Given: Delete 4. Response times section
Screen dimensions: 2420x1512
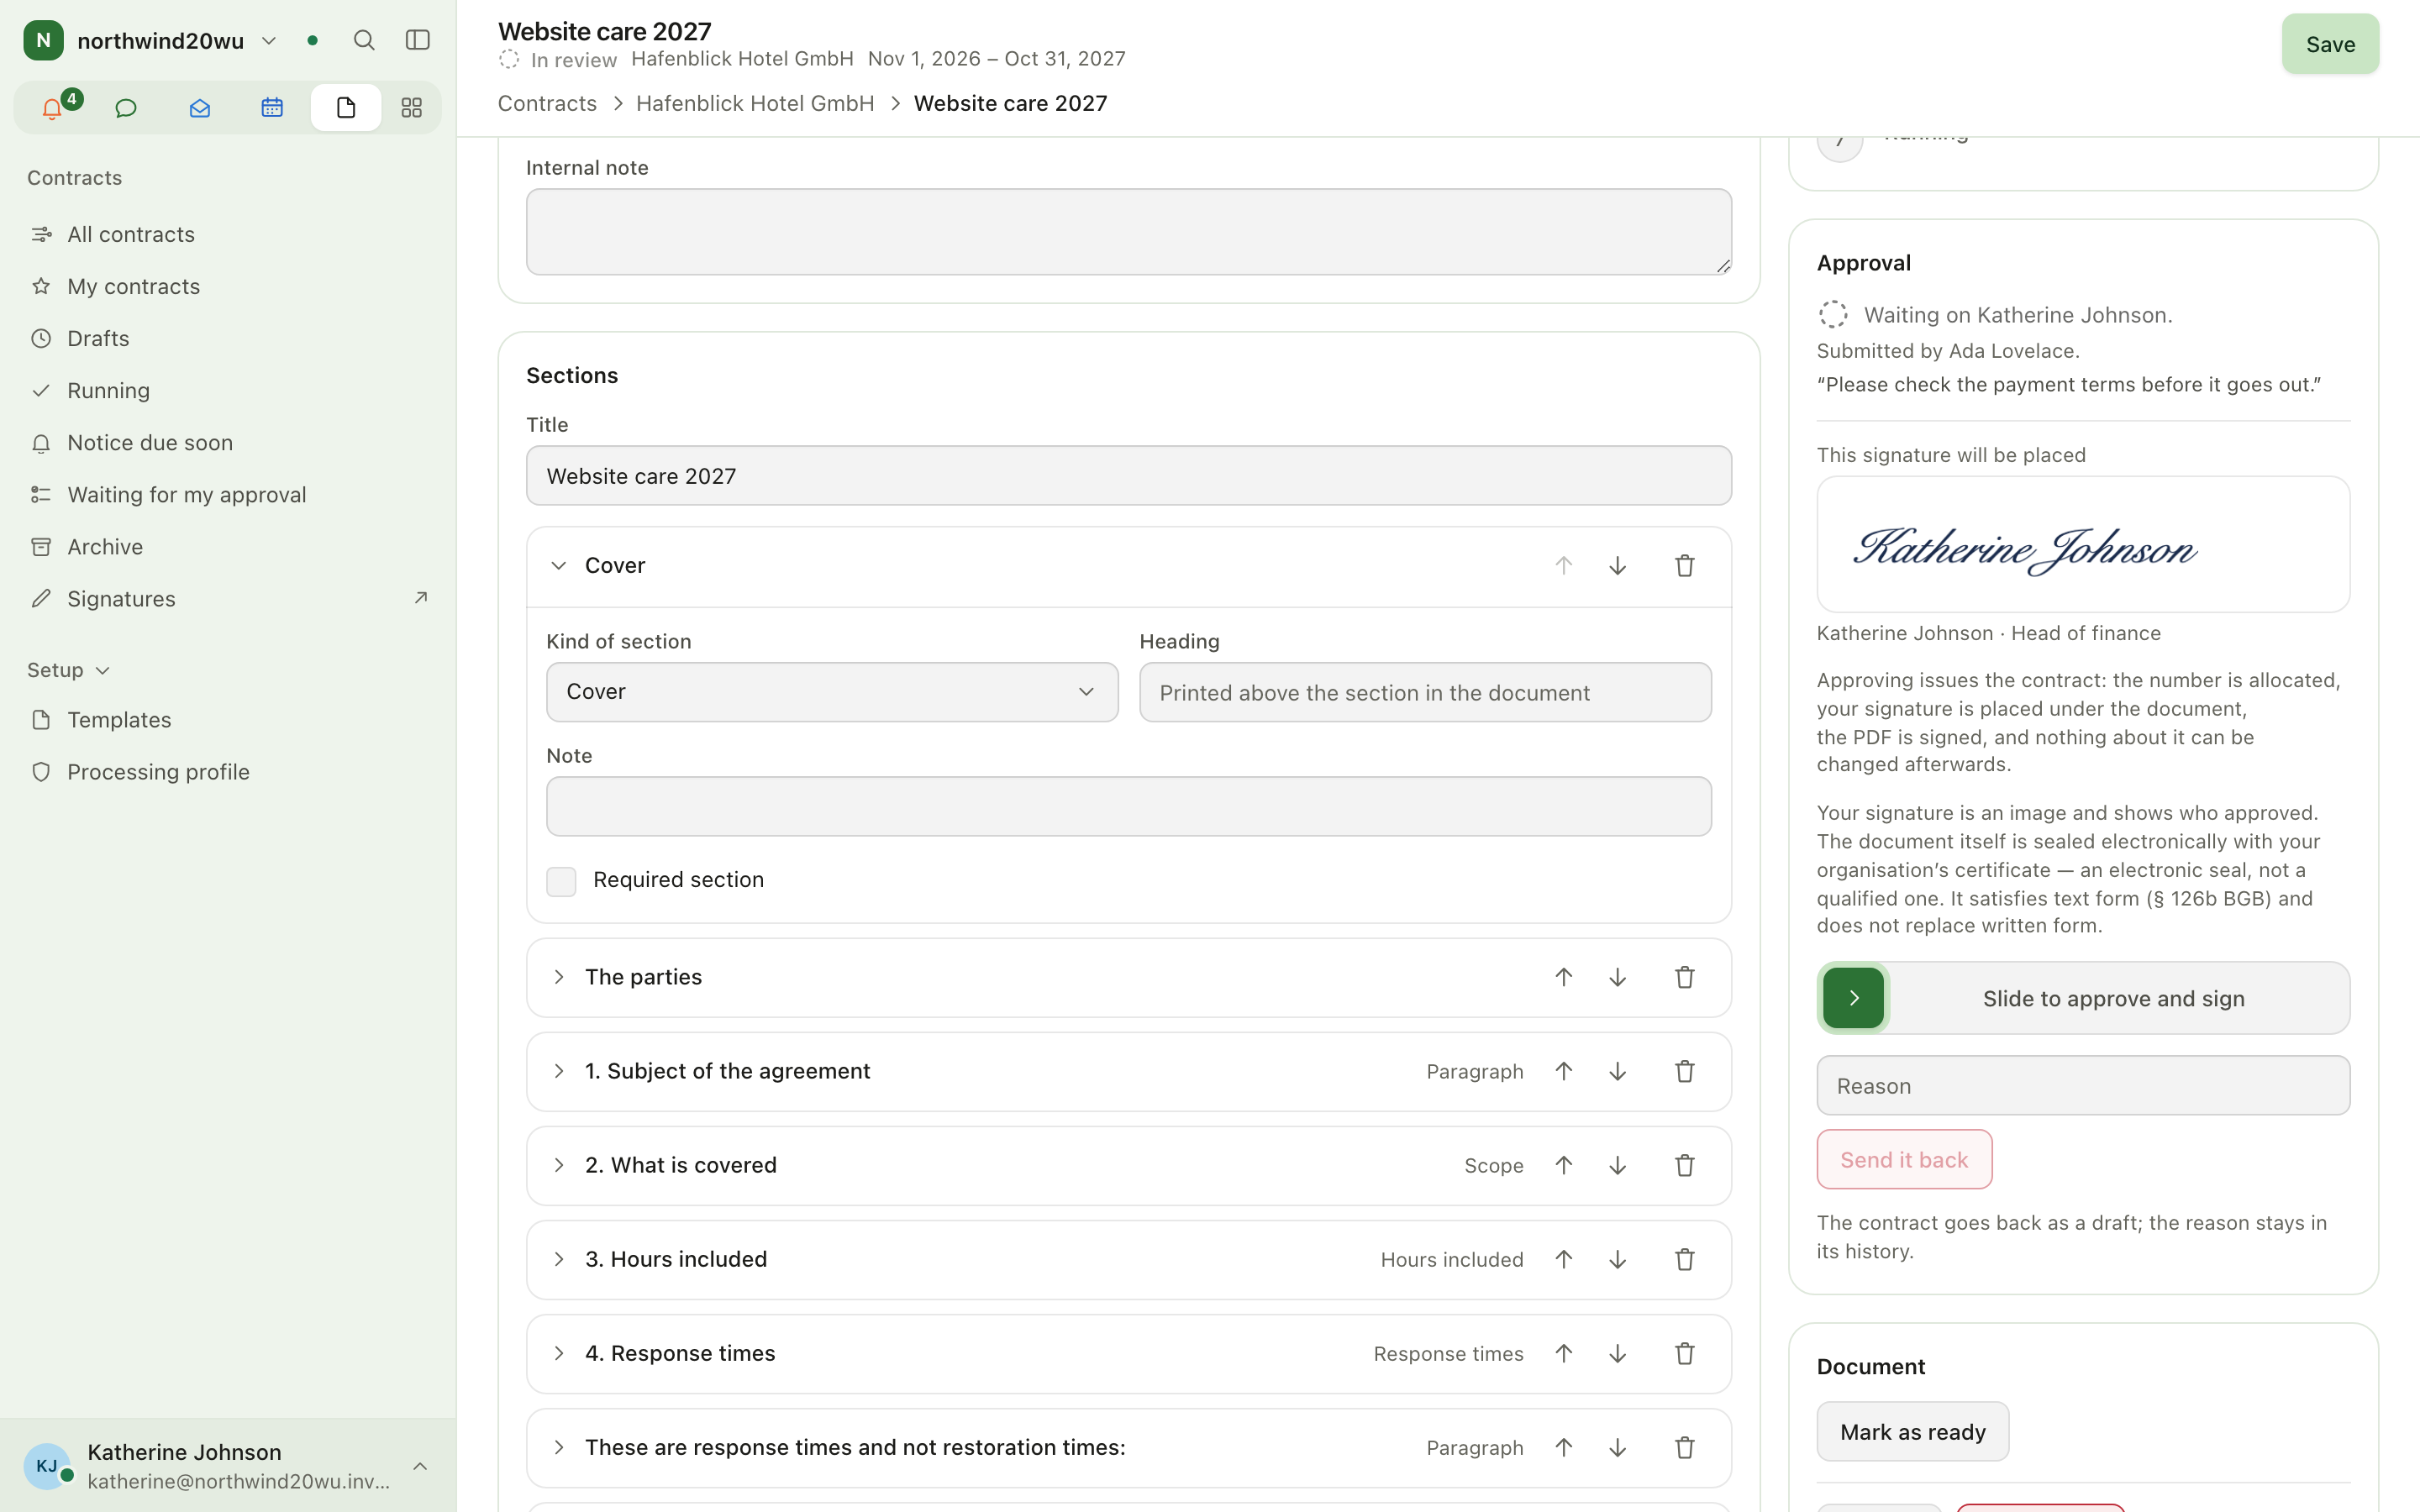Looking at the screenshot, I should pos(1685,1353).
